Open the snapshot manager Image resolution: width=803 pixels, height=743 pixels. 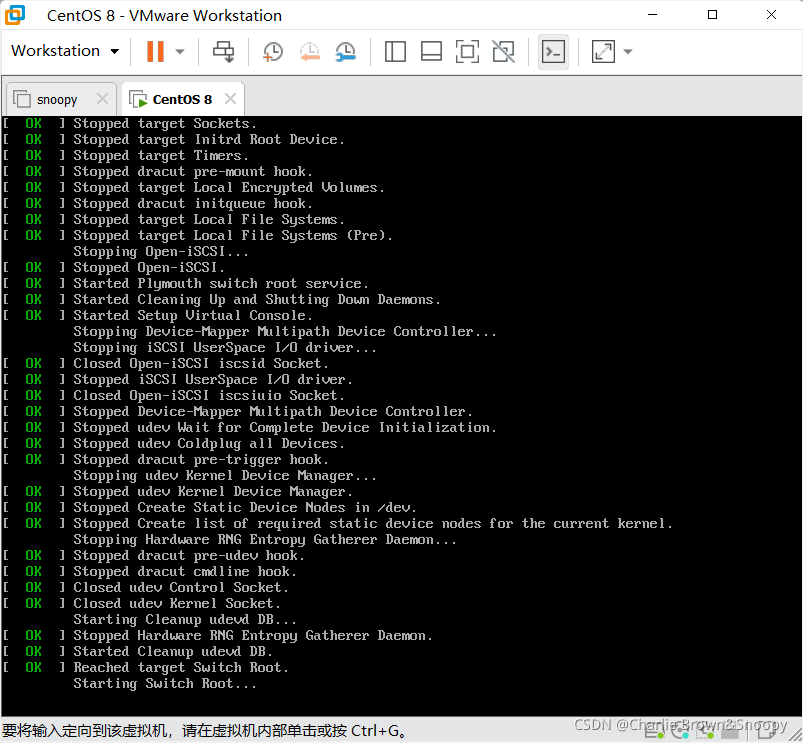[346, 51]
